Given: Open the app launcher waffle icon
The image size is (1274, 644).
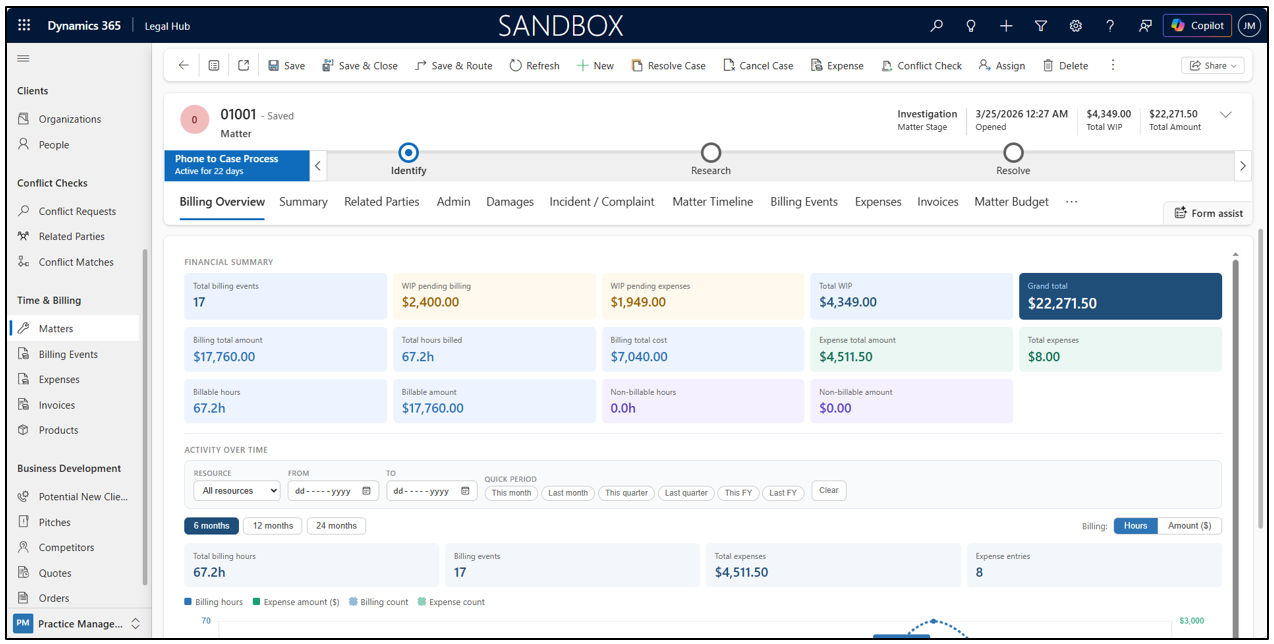Looking at the screenshot, I should [x=25, y=26].
